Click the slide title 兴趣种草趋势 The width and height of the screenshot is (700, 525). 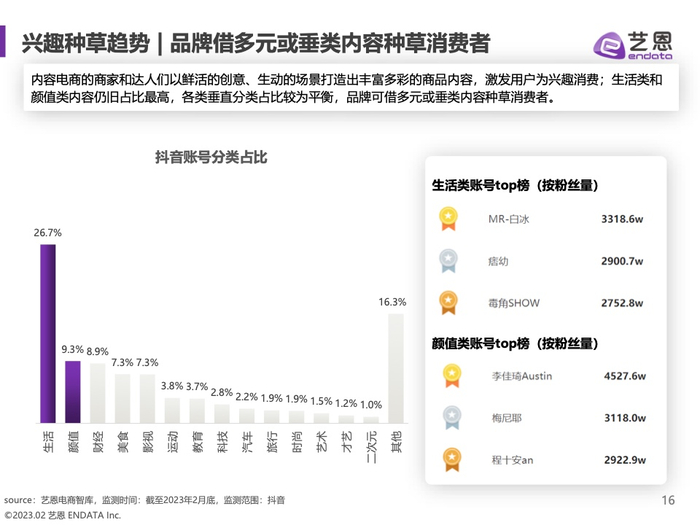coord(86,43)
